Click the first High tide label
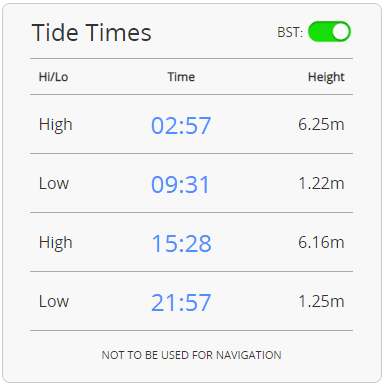This screenshot has width=385, height=386. (x=55, y=125)
